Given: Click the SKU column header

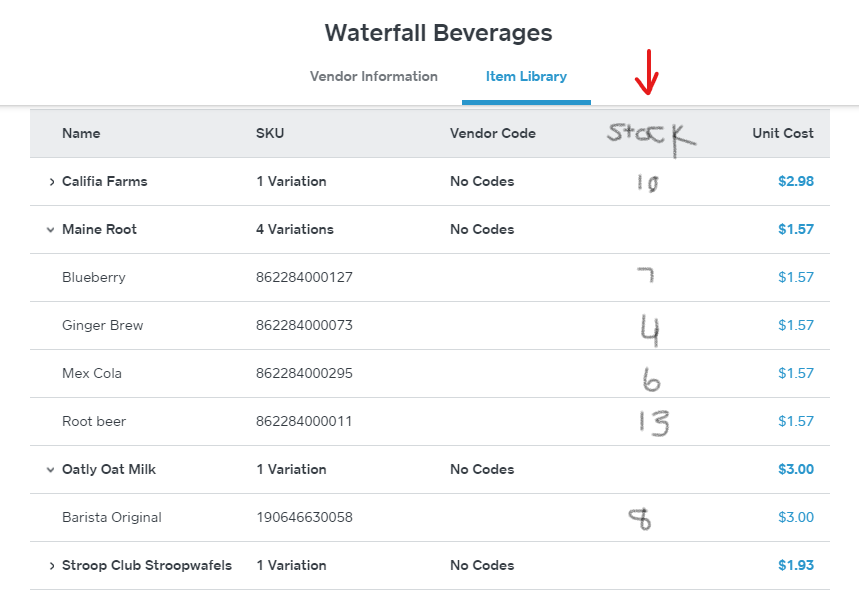Looking at the screenshot, I should point(270,134).
